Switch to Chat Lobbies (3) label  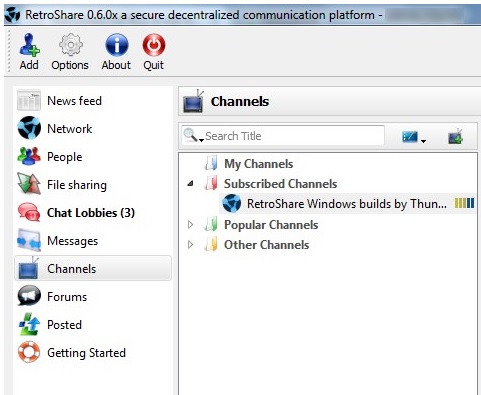pyautogui.click(x=91, y=213)
